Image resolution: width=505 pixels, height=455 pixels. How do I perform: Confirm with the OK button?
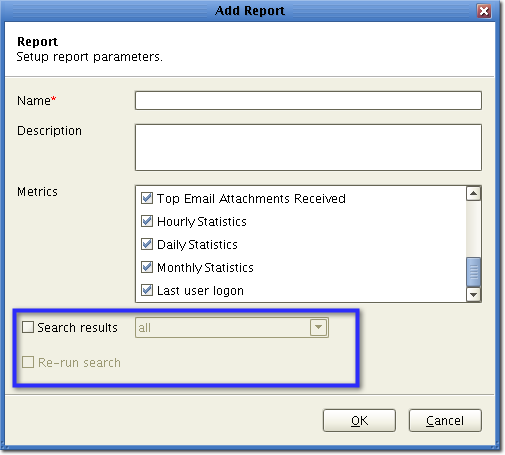tap(359, 421)
